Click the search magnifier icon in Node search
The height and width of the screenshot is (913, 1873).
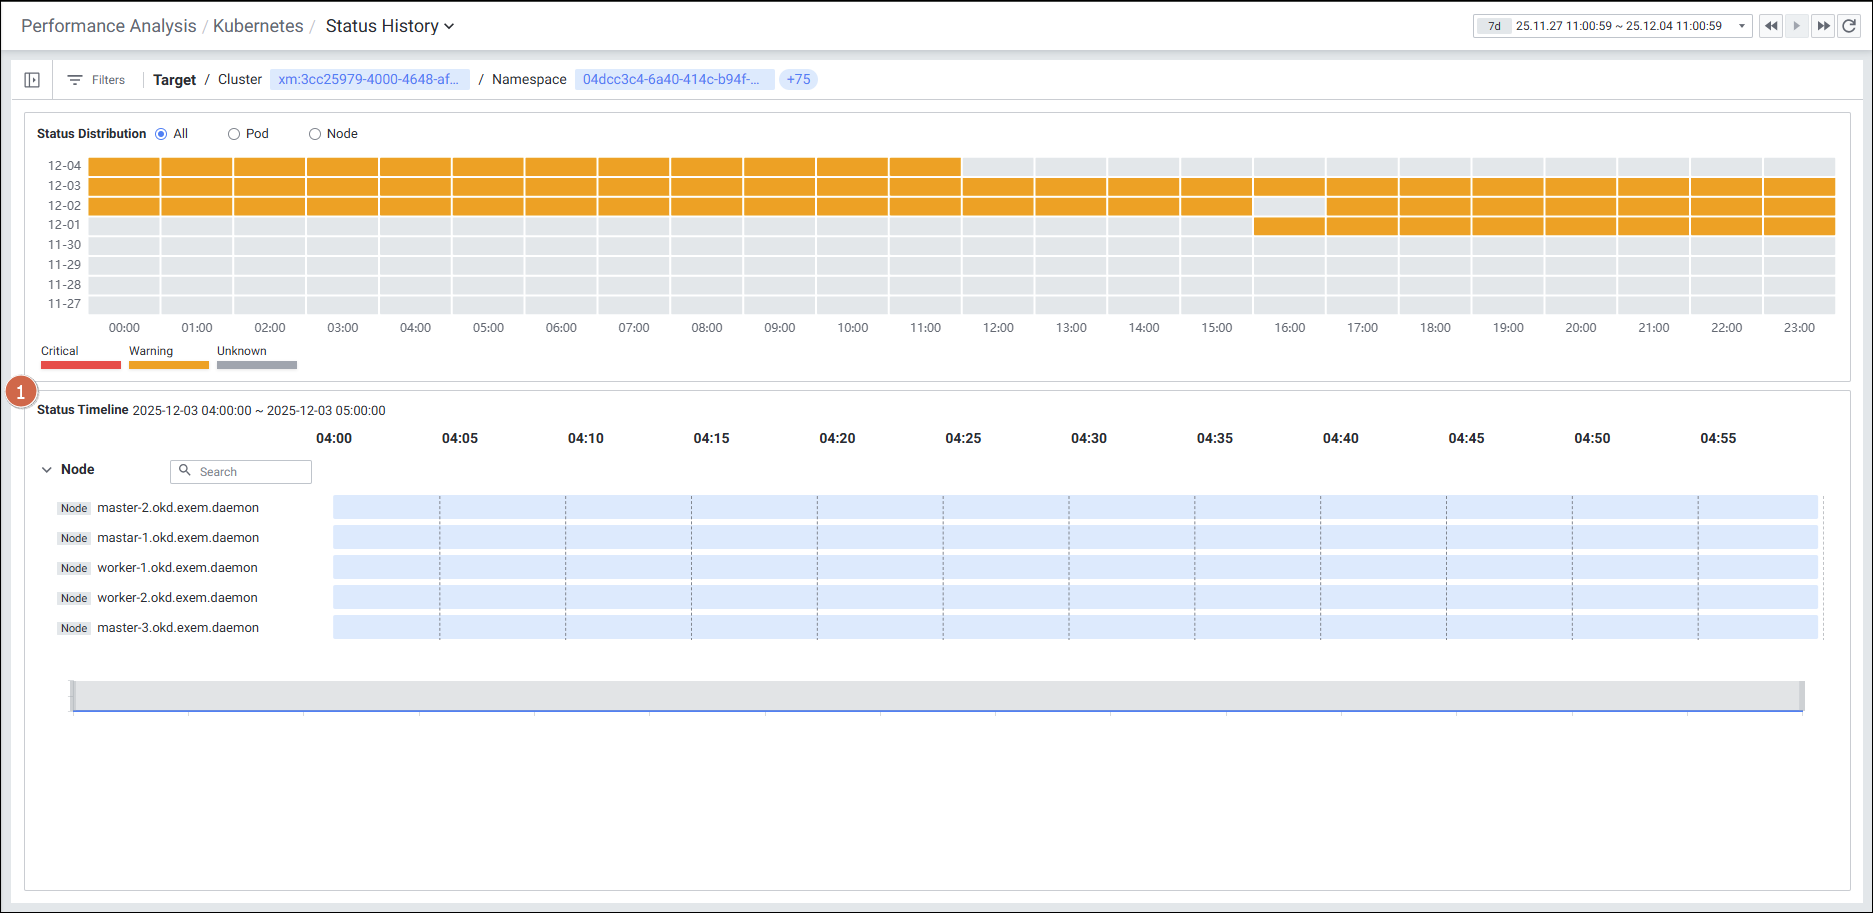pyautogui.click(x=185, y=471)
